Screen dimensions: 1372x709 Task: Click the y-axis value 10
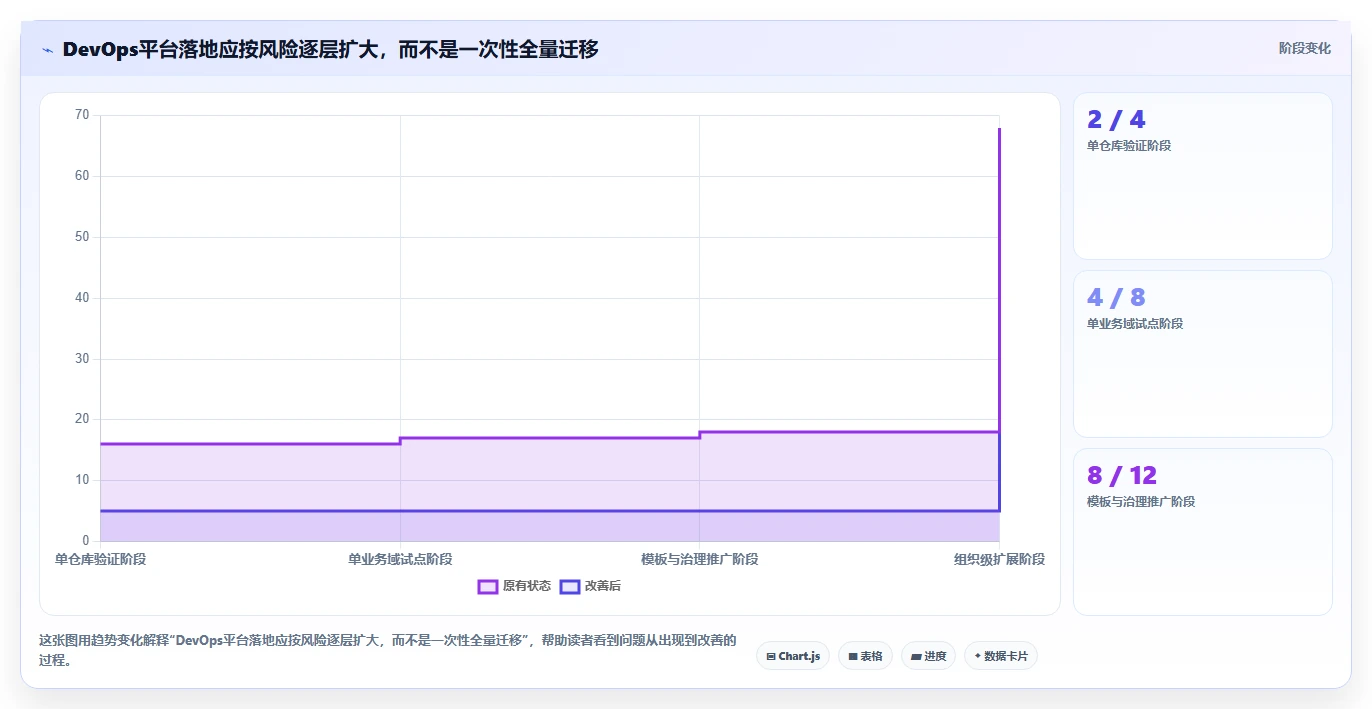click(x=82, y=480)
